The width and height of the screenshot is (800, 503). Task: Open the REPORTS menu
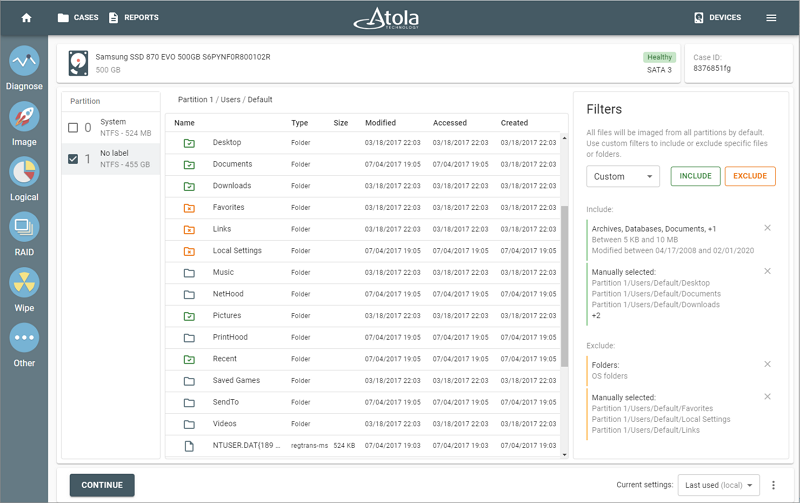coord(134,18)
